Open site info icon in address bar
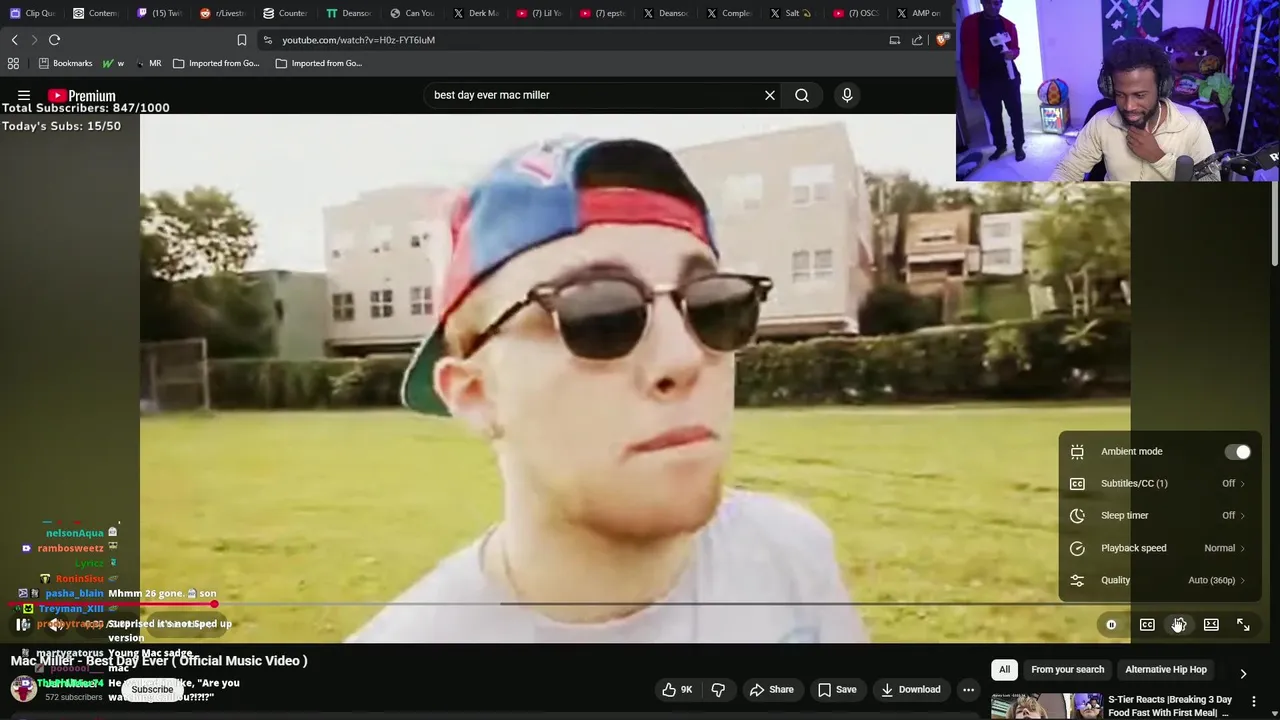Image resolution: width=1280 pixels, height=720 pixels. (x=267, y=40)
